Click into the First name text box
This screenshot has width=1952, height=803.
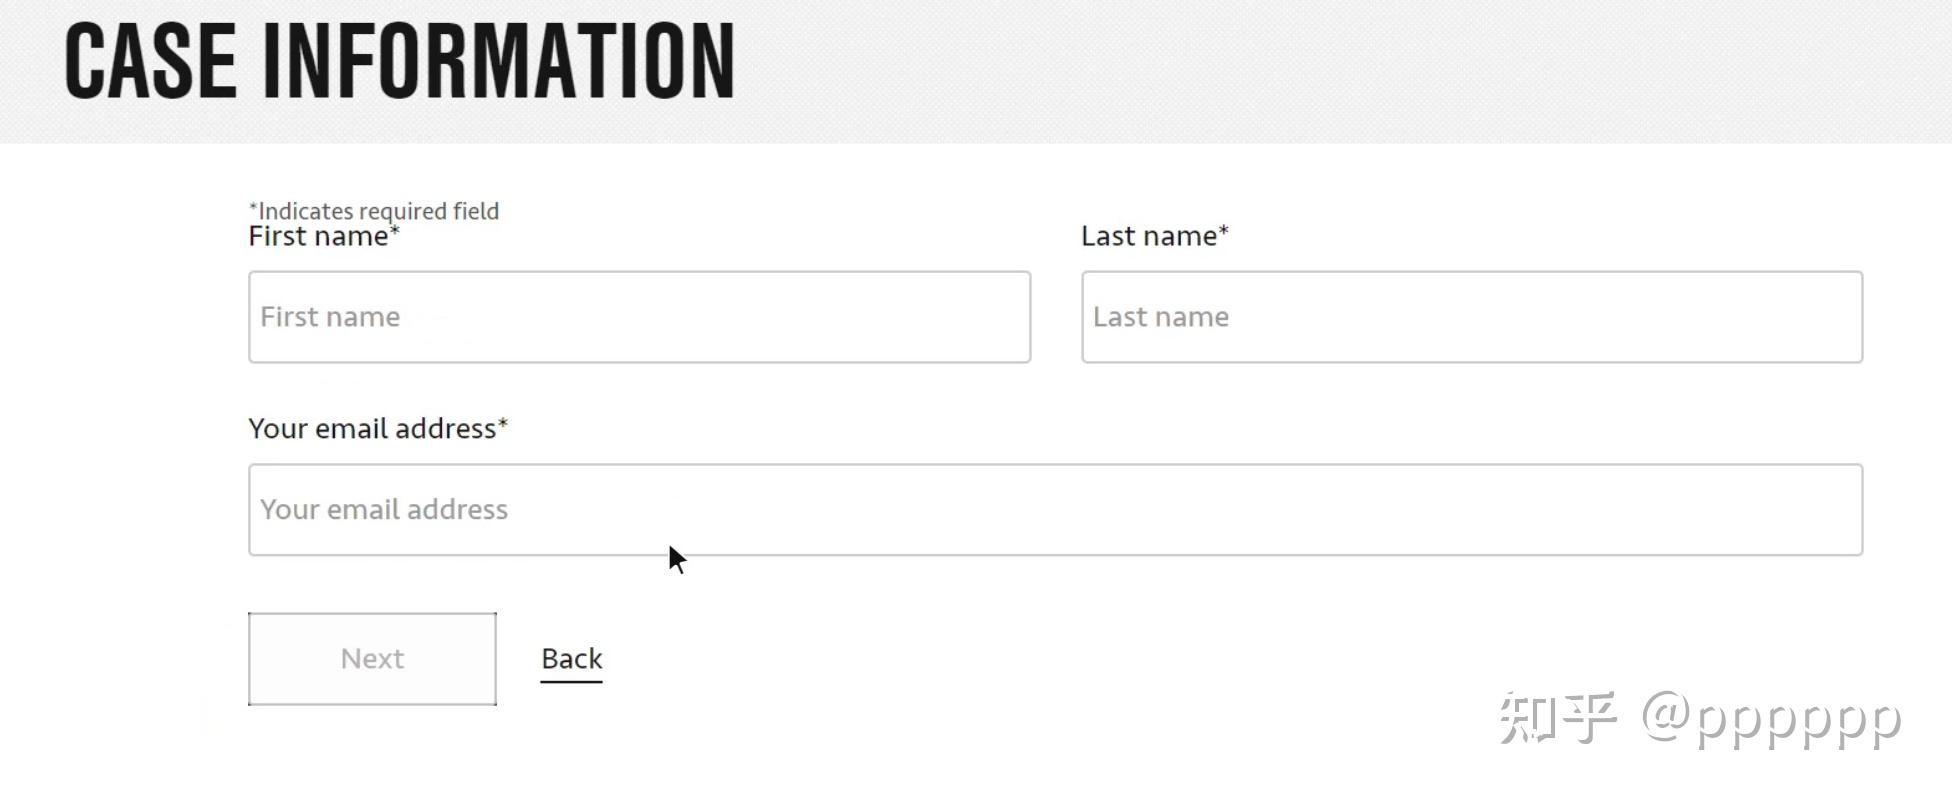click(639, 317)
